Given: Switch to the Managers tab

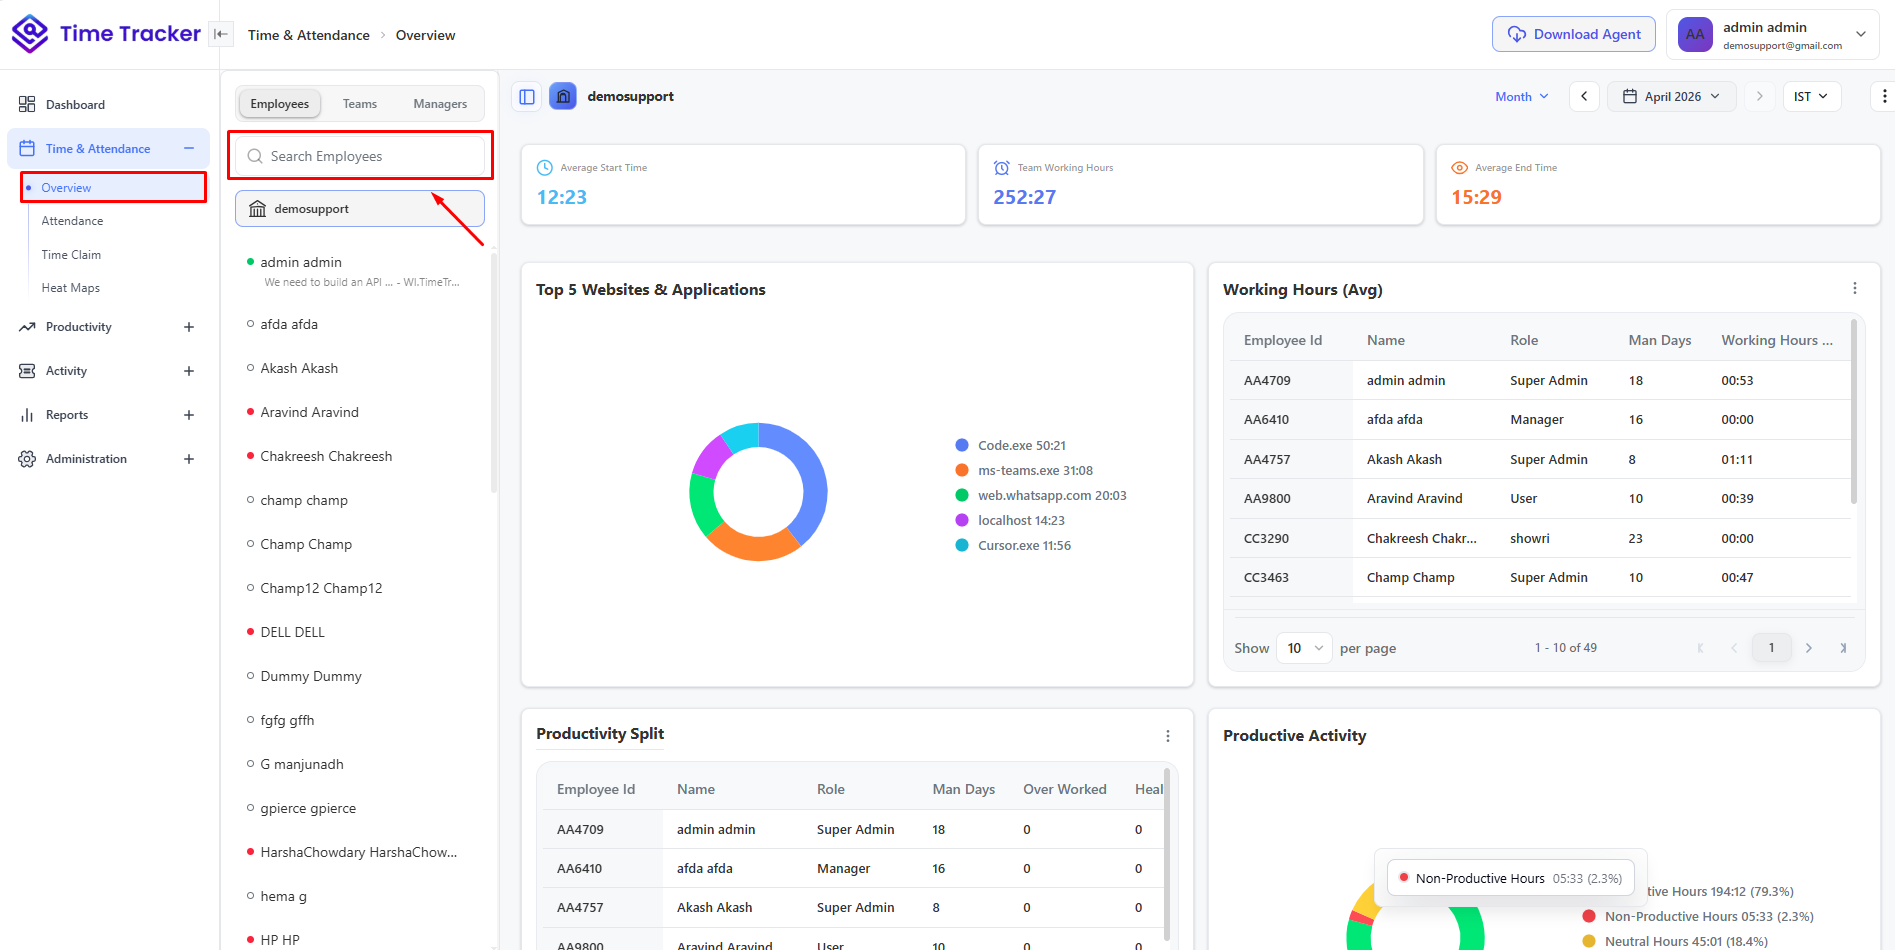Looking at the screenshot, I should pyautogui.click(x=440, y=104).
